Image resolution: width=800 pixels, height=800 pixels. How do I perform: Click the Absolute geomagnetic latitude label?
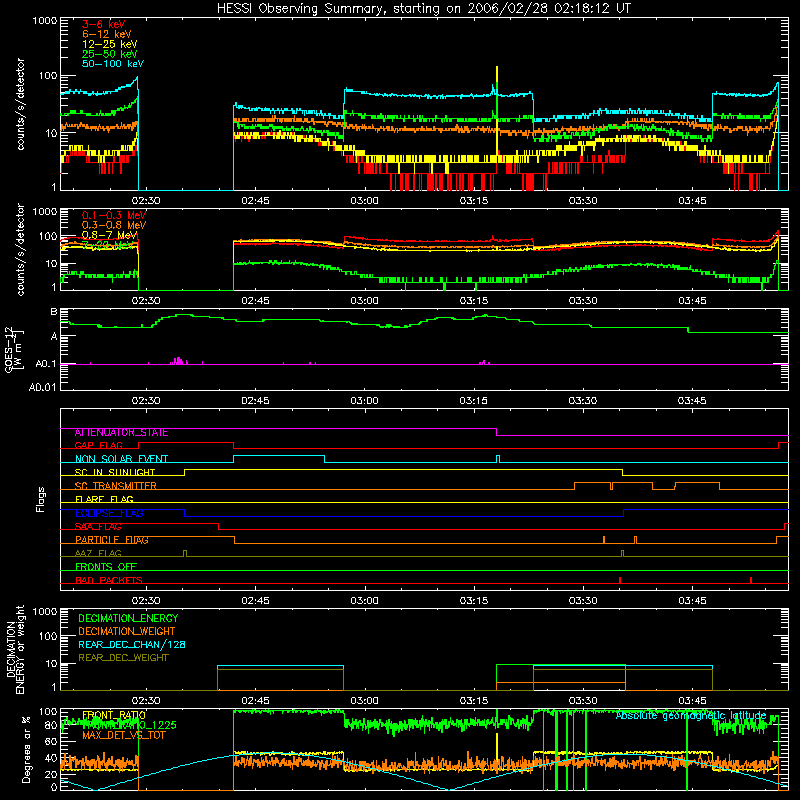tap(691, 716)
